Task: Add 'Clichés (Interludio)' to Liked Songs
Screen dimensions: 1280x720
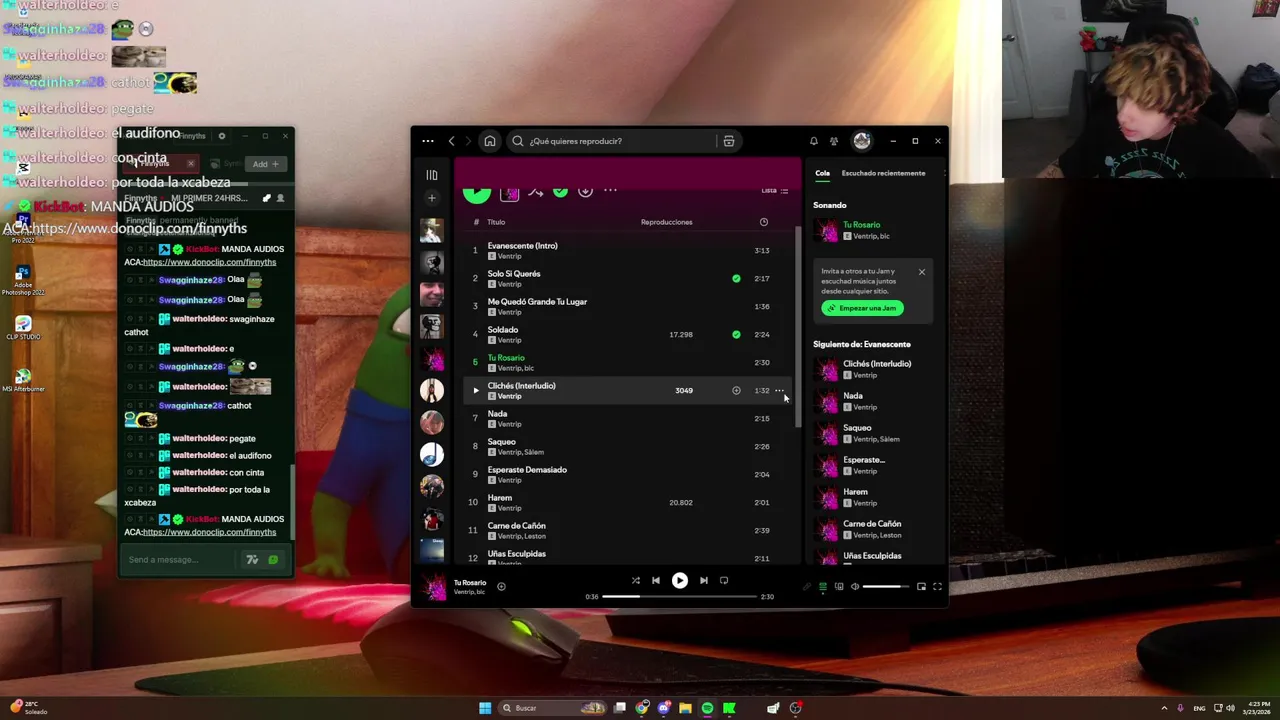Action: point(736,390)
